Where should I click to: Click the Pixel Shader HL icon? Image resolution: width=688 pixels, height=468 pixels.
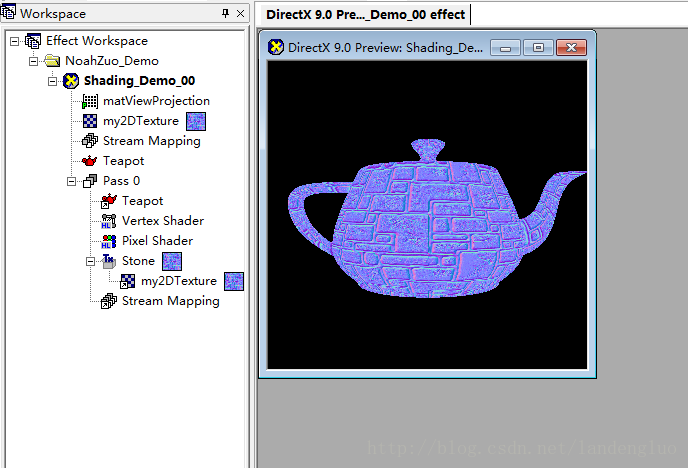[109, 241]
